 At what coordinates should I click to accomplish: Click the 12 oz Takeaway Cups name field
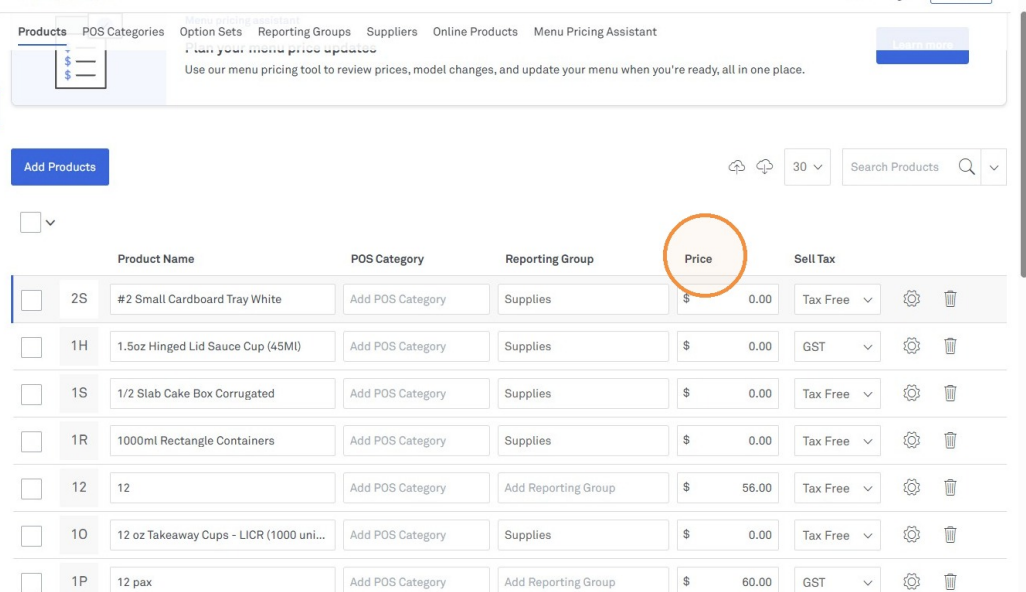point(222,534)
